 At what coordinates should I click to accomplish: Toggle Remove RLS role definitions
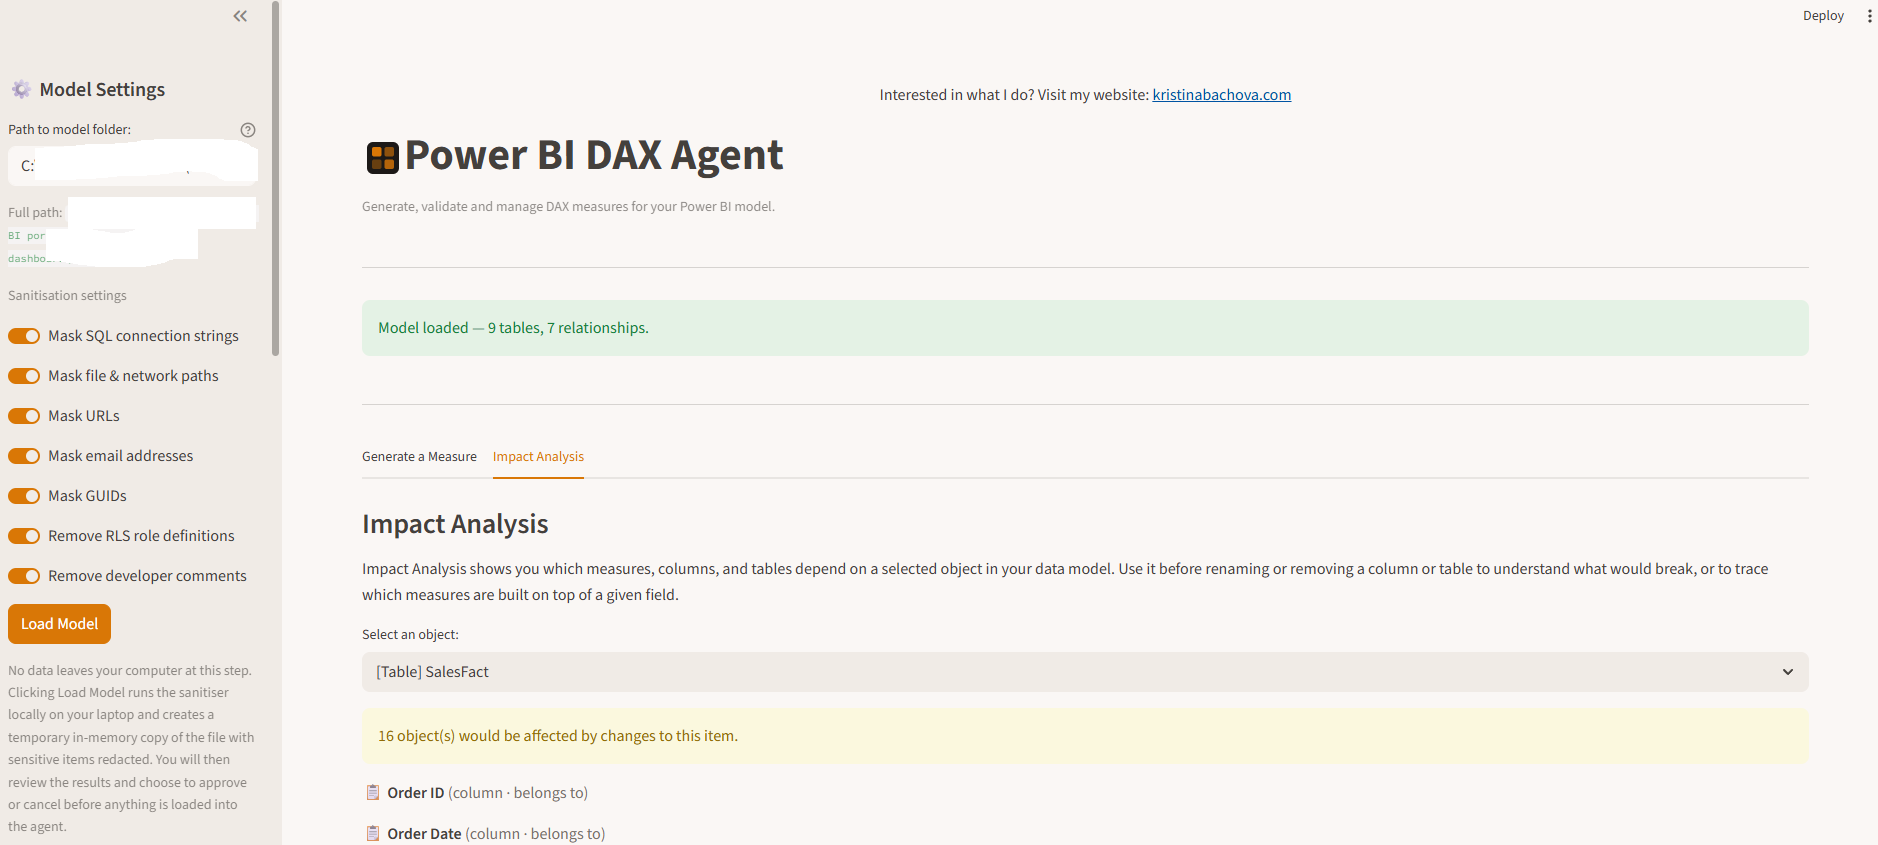coord(24,536)
